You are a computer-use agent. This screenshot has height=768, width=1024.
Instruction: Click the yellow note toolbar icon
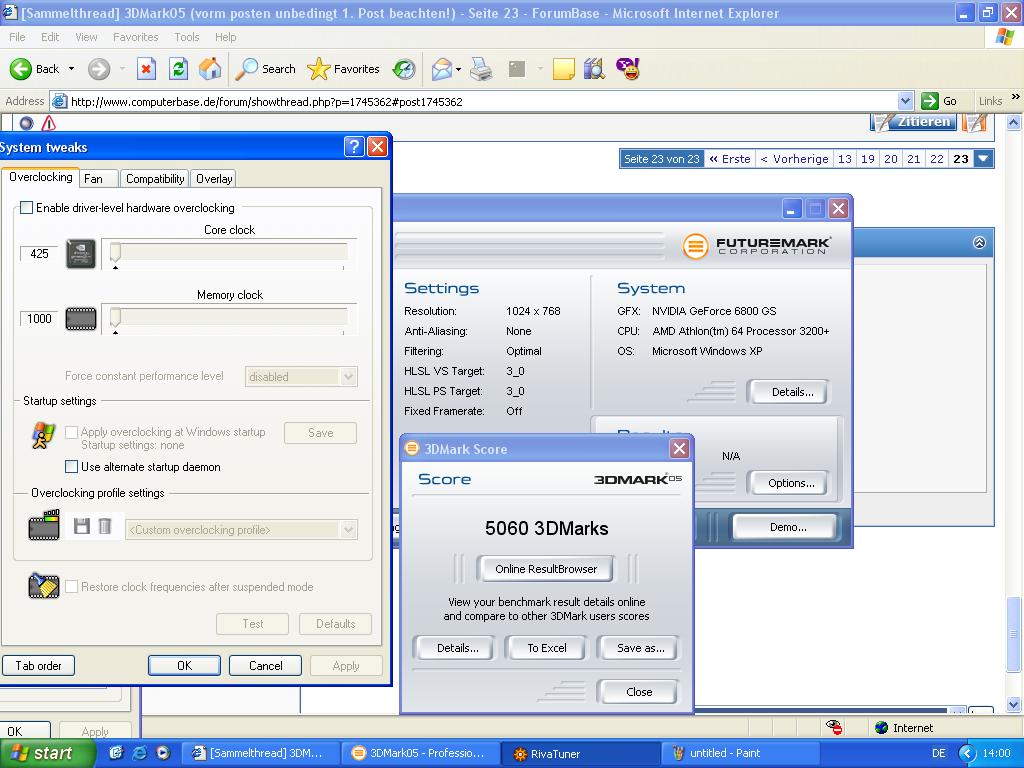tap(563, 69)
